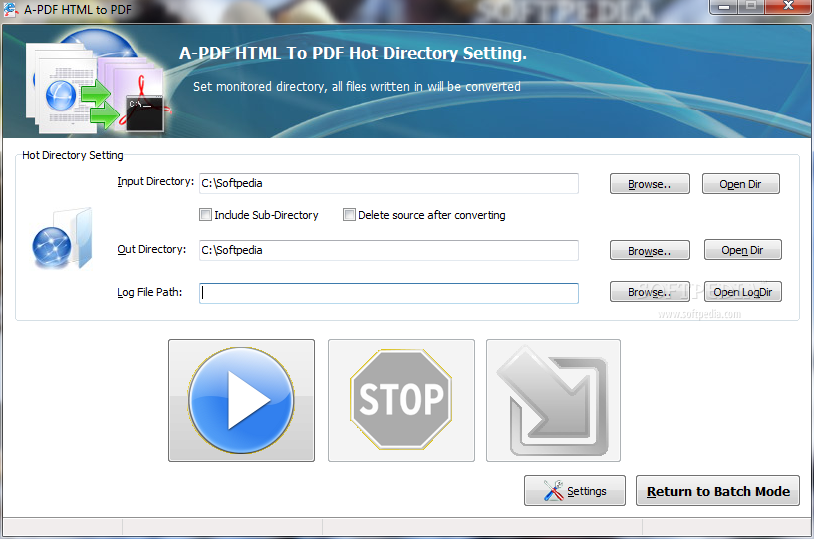Click the 'Log File Path:' label

[150, 292]
